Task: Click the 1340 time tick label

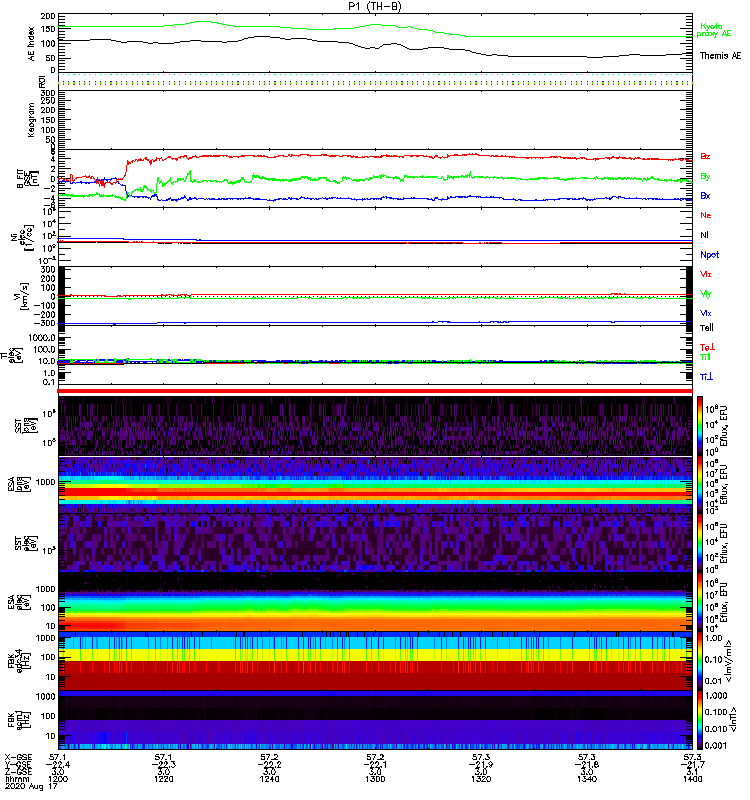Action: pyautogui.click(x=587, y=780)
